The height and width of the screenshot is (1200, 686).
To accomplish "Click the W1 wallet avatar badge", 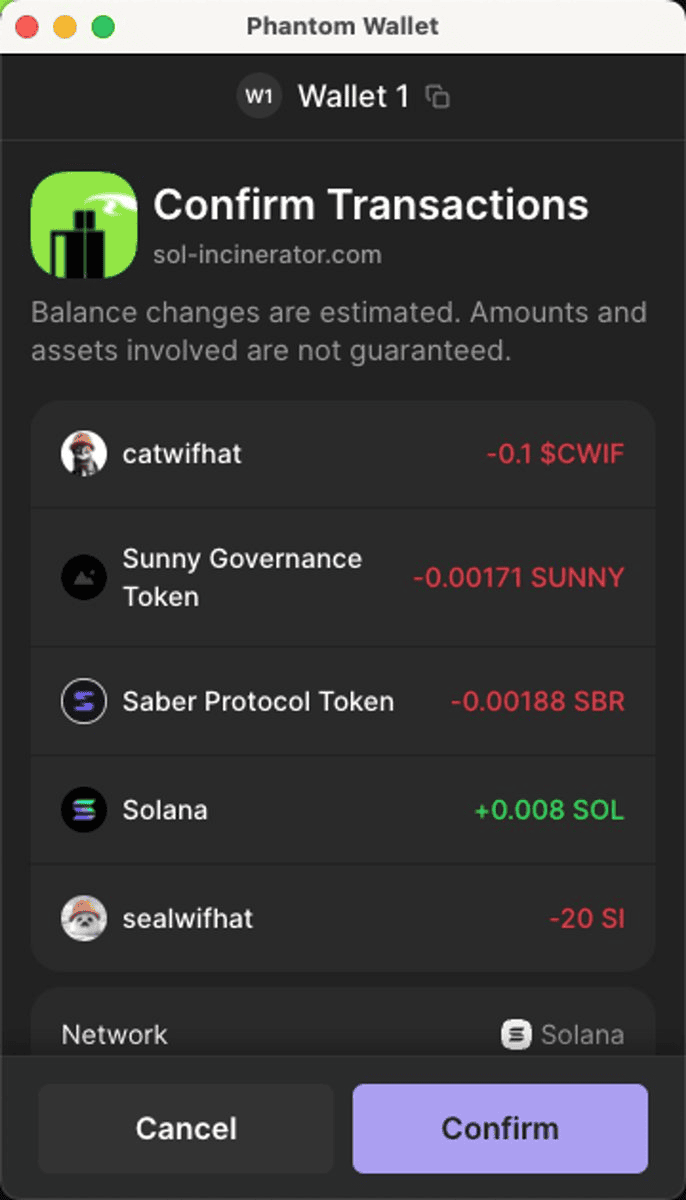I will [x=258, y=96].
